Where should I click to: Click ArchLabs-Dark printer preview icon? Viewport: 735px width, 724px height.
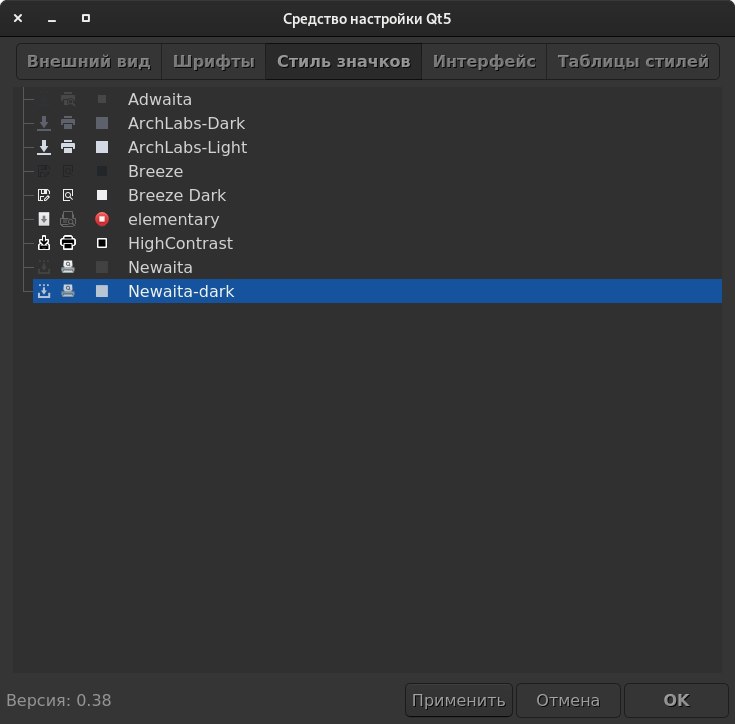click(68, 123)
